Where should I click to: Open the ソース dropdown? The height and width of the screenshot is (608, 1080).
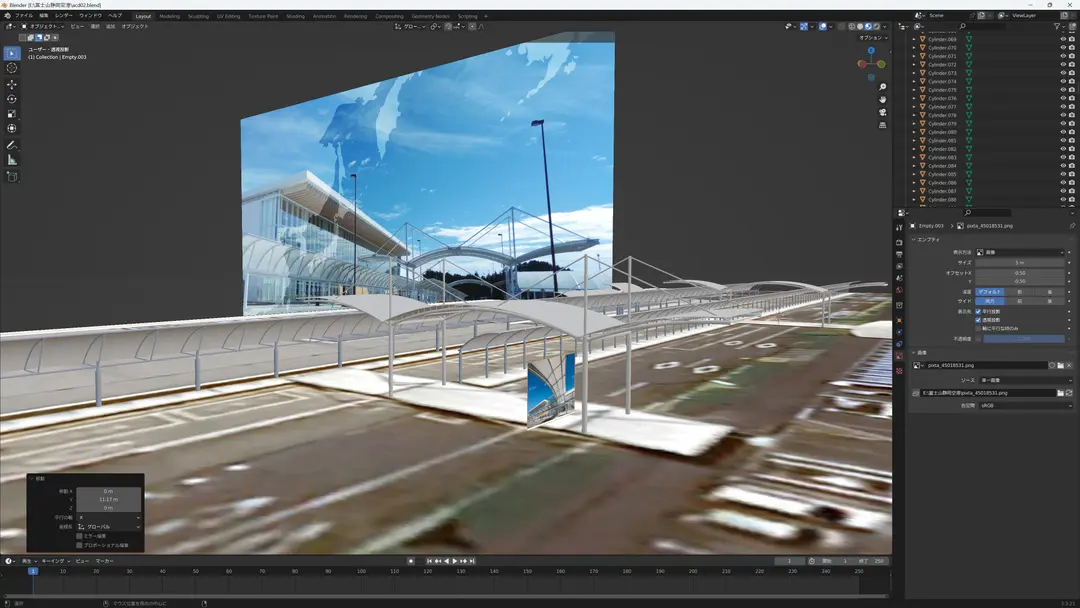coord(1026,380)
